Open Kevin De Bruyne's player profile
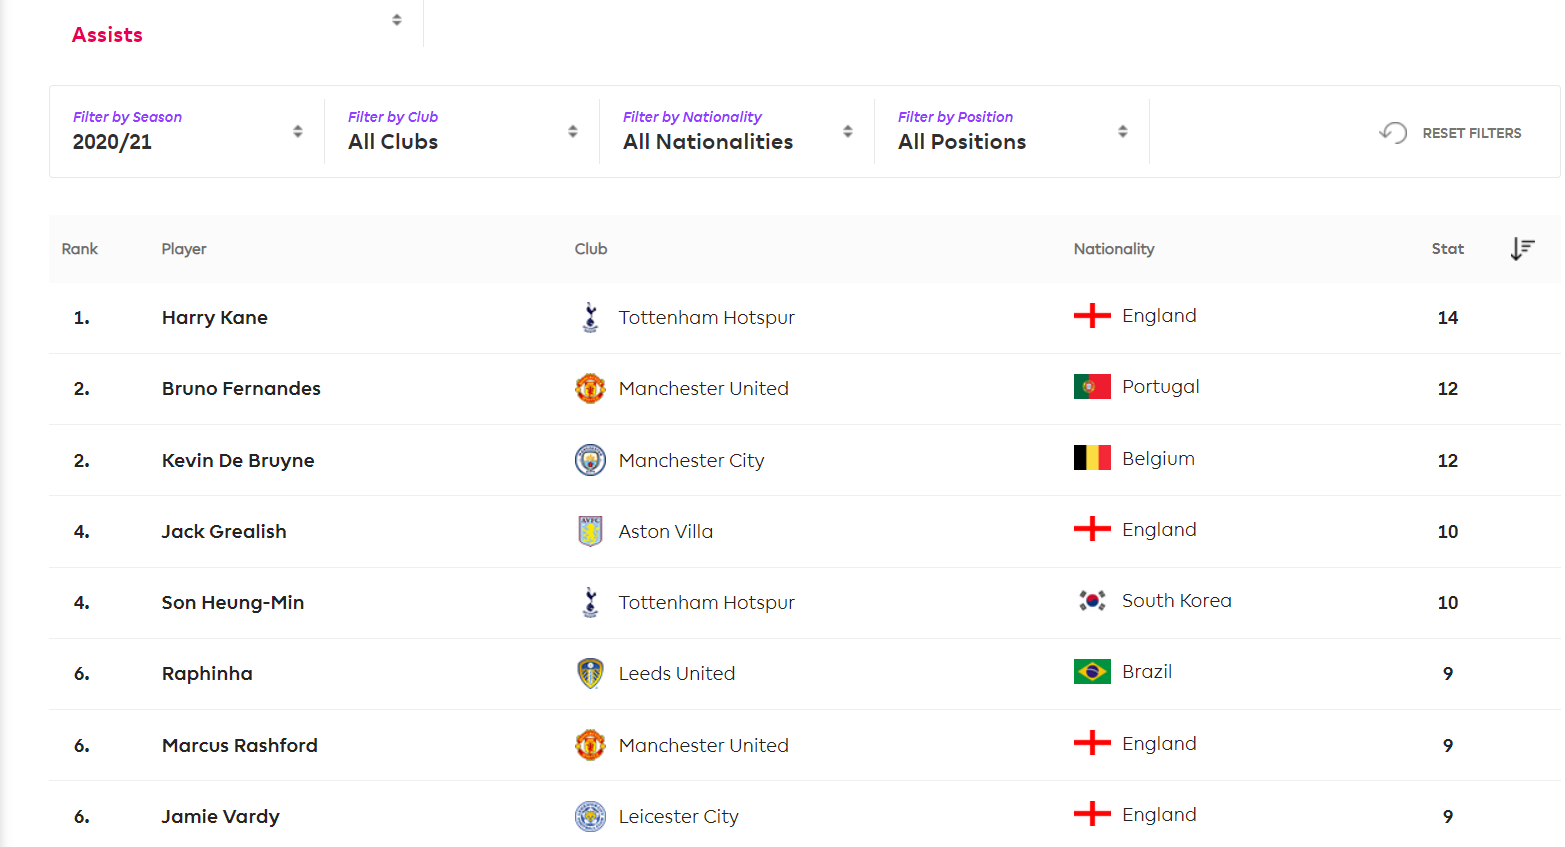The image size is (1565, 847). click(x=238, y=461)
